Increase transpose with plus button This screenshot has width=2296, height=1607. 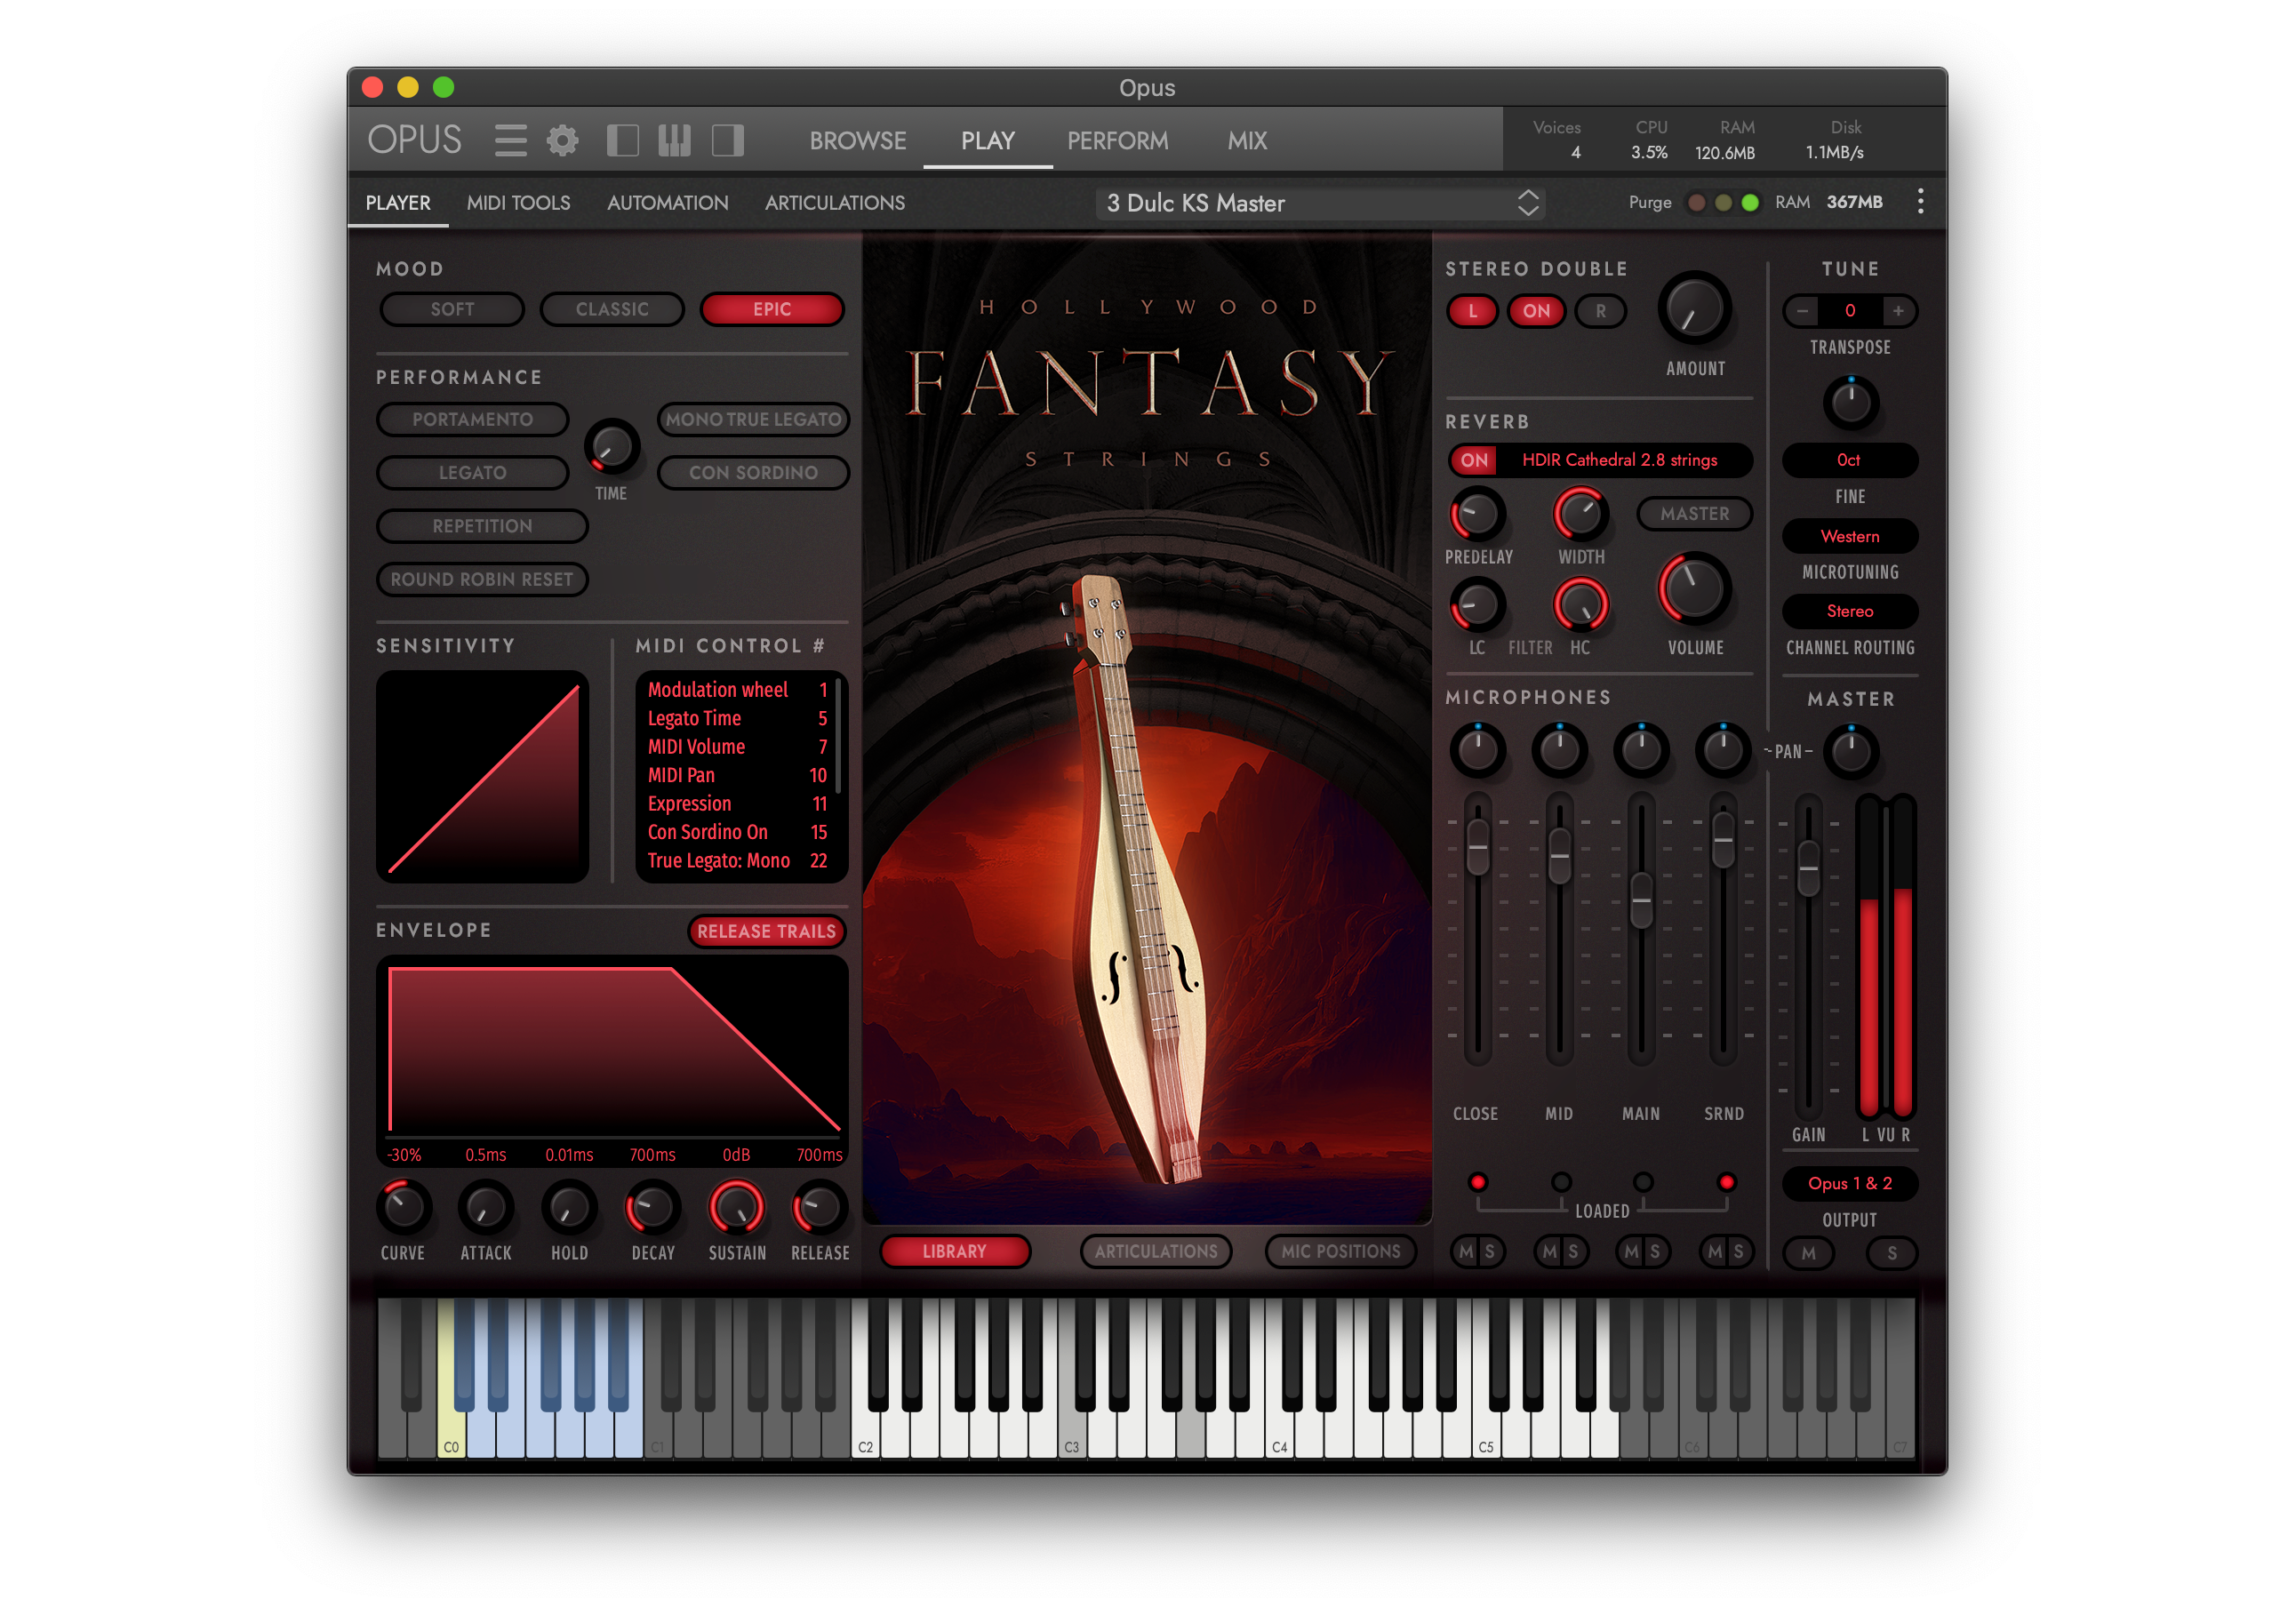pos(1898,311)
